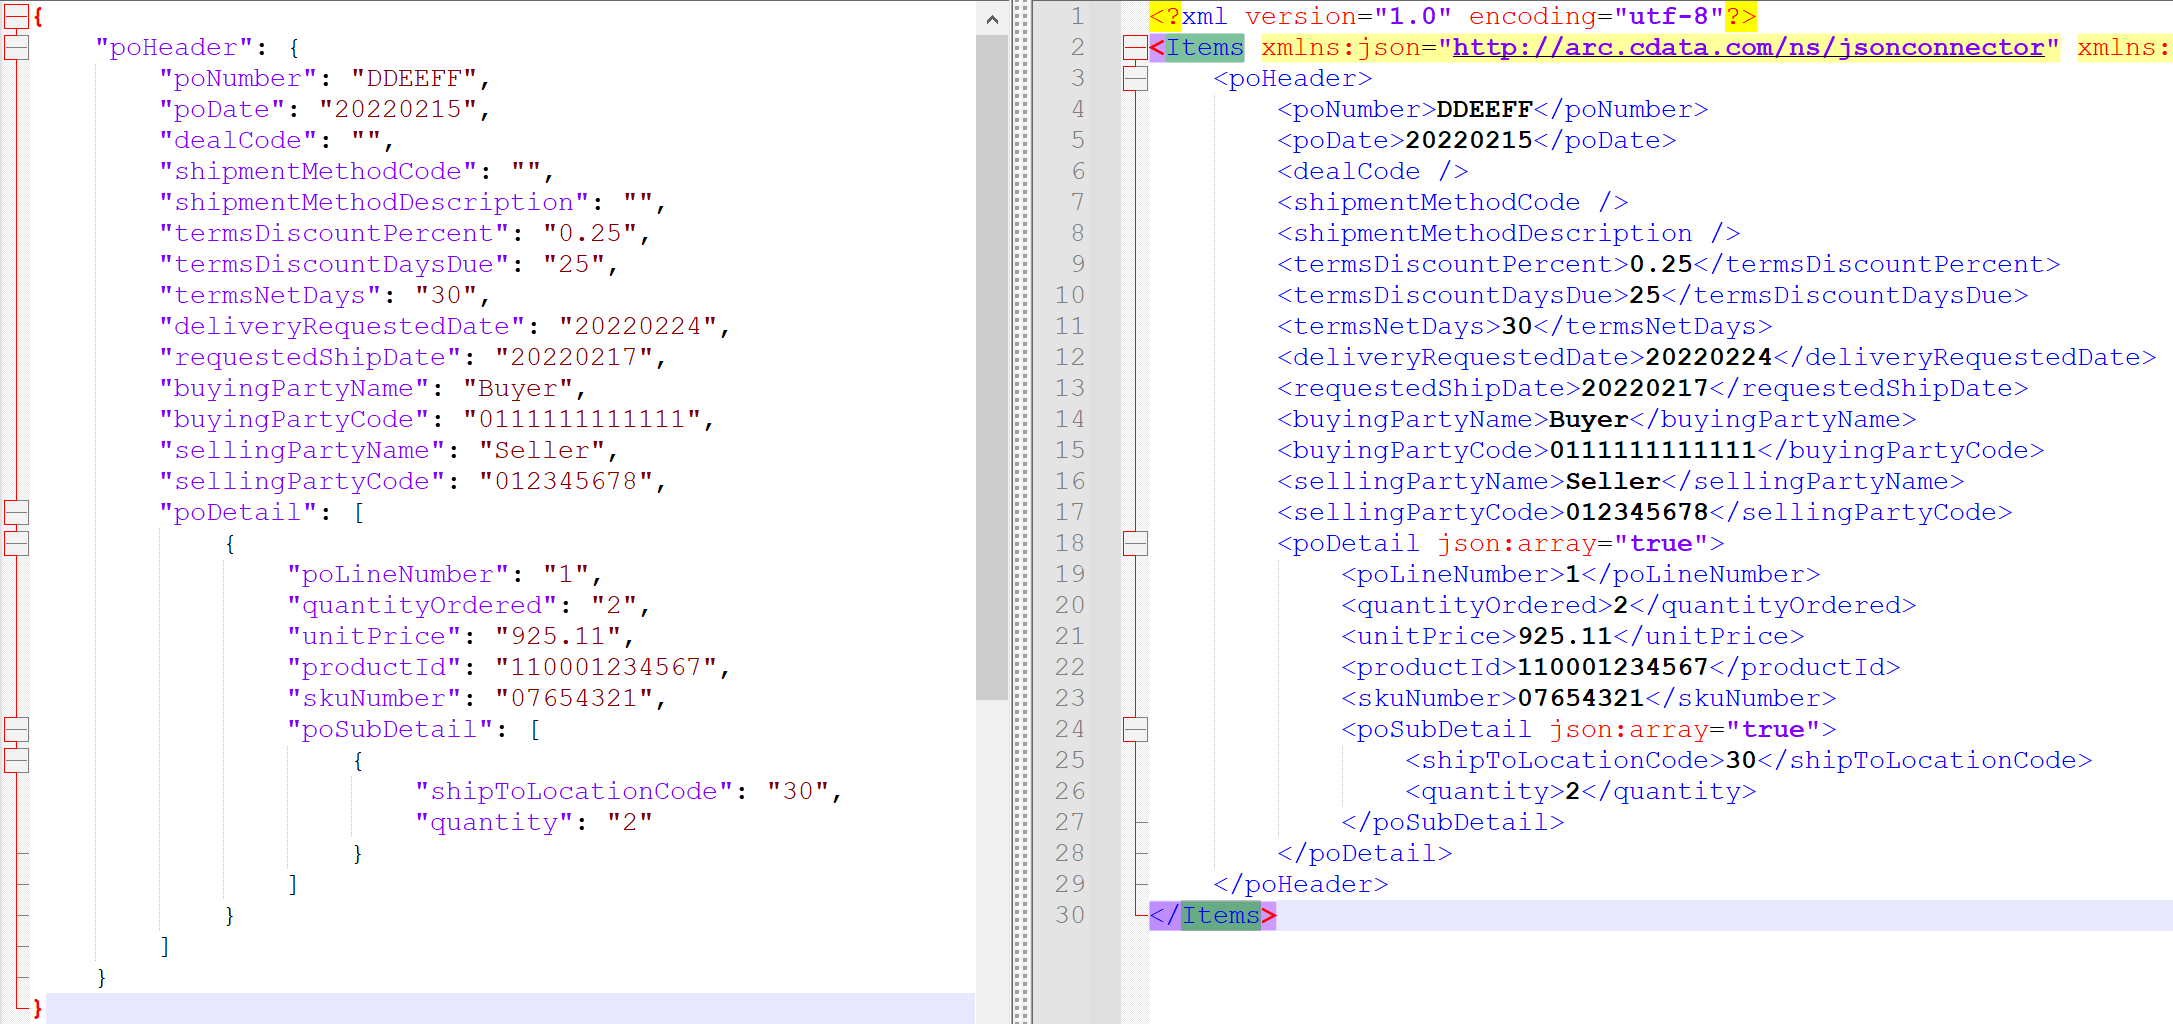Click the "poLineNumber" key in JSON
The width and height of the screenshot is (2173, 1024).
(398, 574)
